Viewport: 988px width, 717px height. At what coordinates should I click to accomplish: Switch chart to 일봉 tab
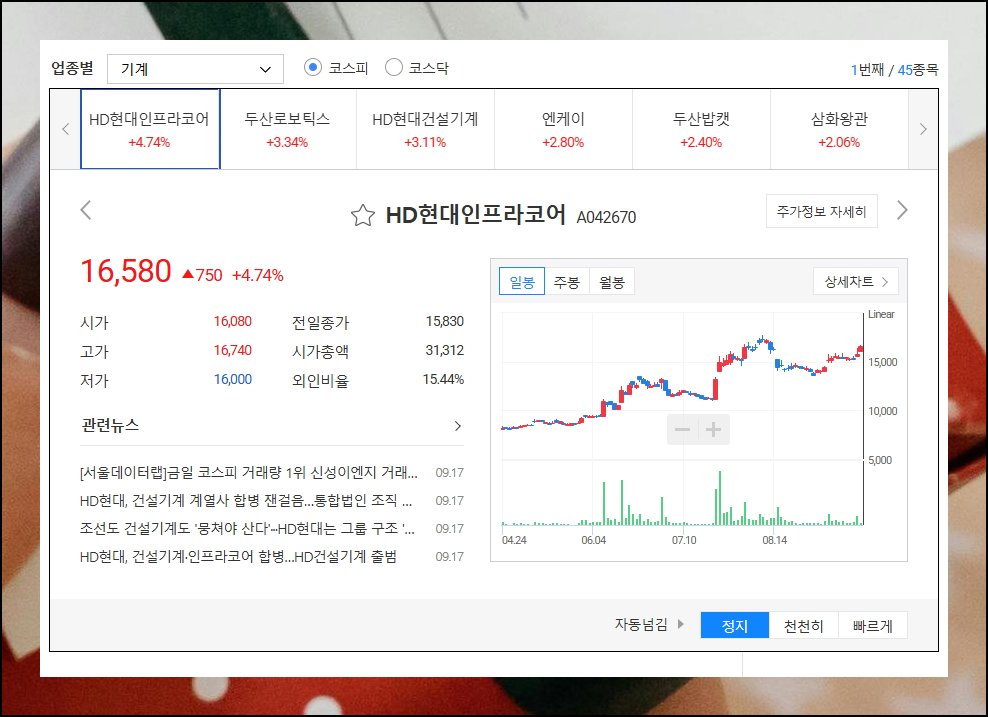(522, 282)
